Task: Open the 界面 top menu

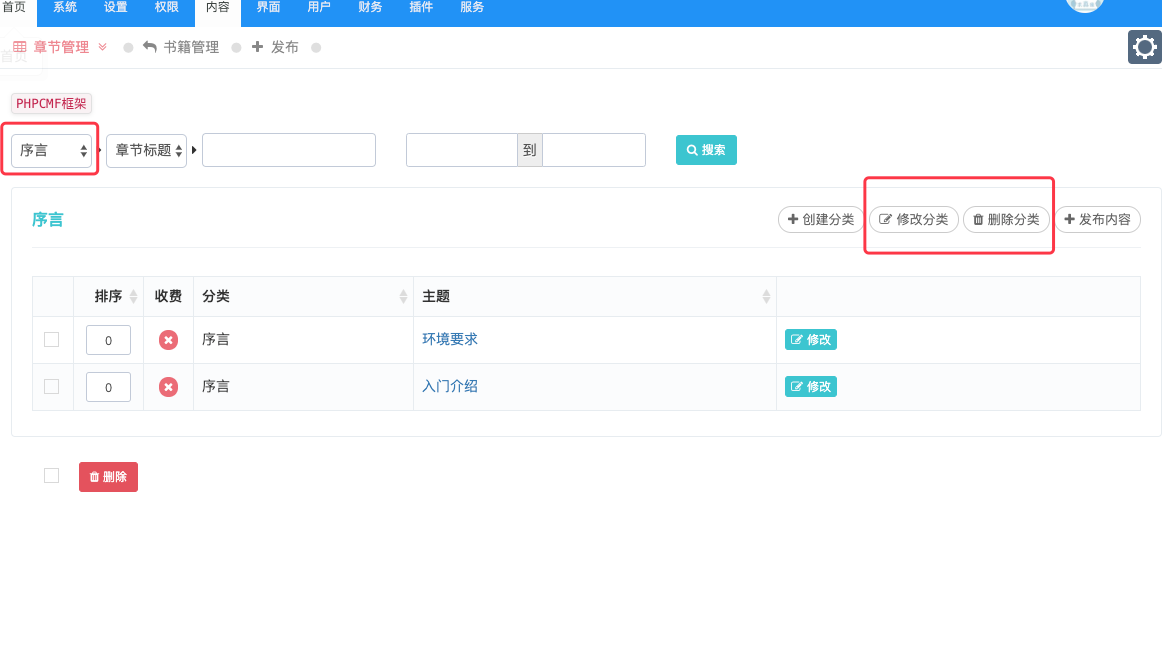Action: (268, 7)
